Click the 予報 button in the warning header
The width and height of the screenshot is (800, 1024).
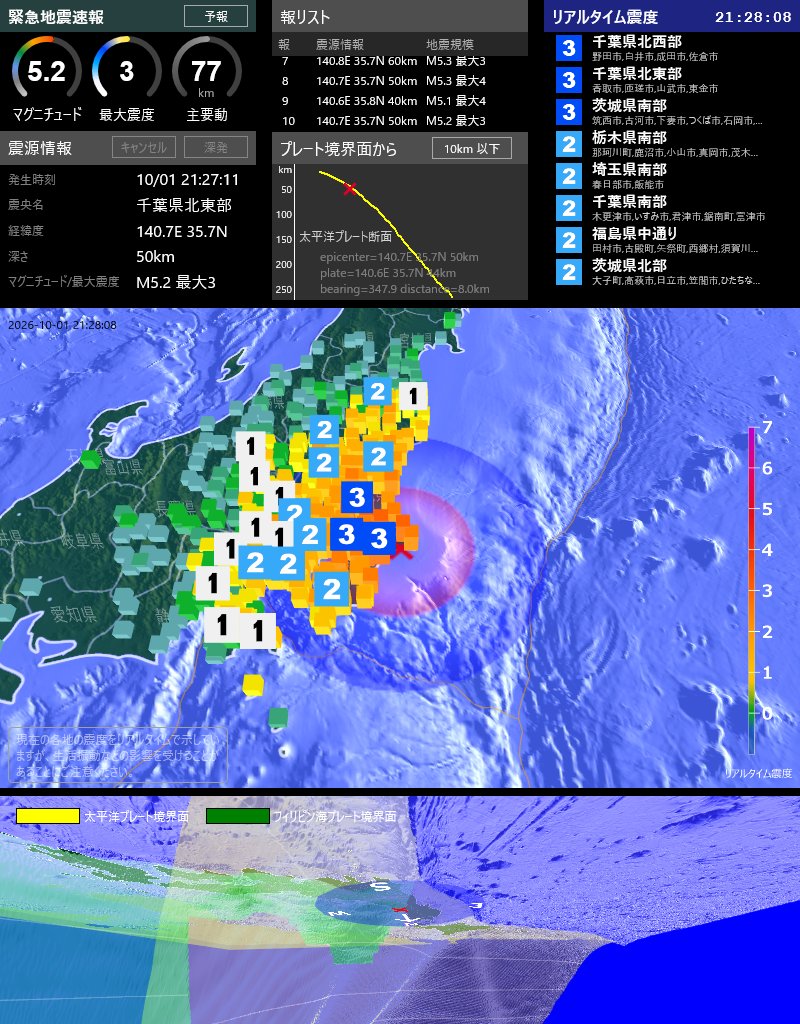pos(216,16)
